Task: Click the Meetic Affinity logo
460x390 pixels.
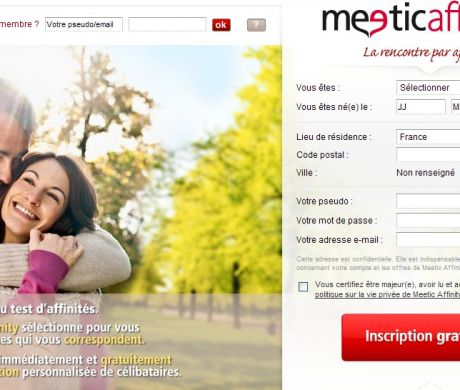Action: click(x=391, y=21)
